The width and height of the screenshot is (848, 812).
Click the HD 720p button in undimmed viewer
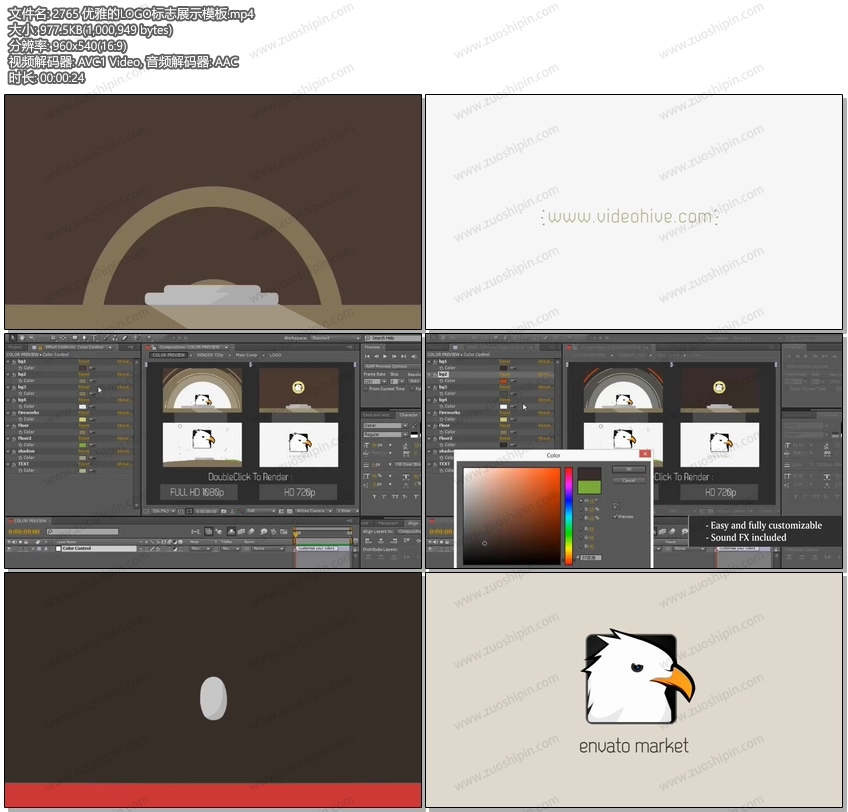tap(299, 492)
